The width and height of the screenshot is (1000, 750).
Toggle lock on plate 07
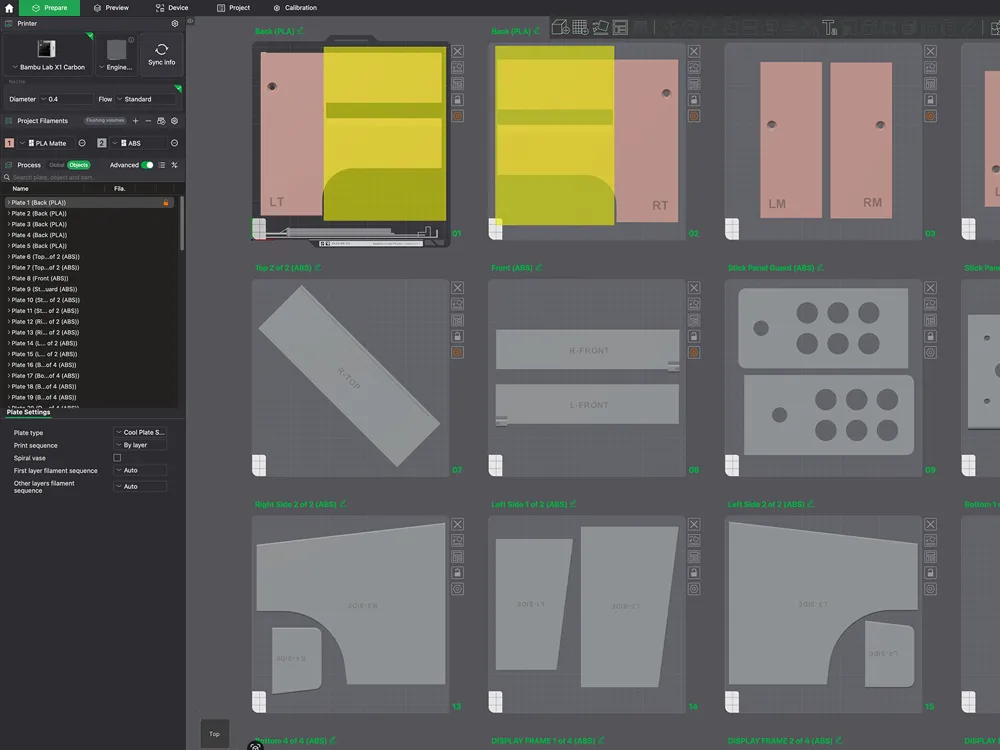457,336
